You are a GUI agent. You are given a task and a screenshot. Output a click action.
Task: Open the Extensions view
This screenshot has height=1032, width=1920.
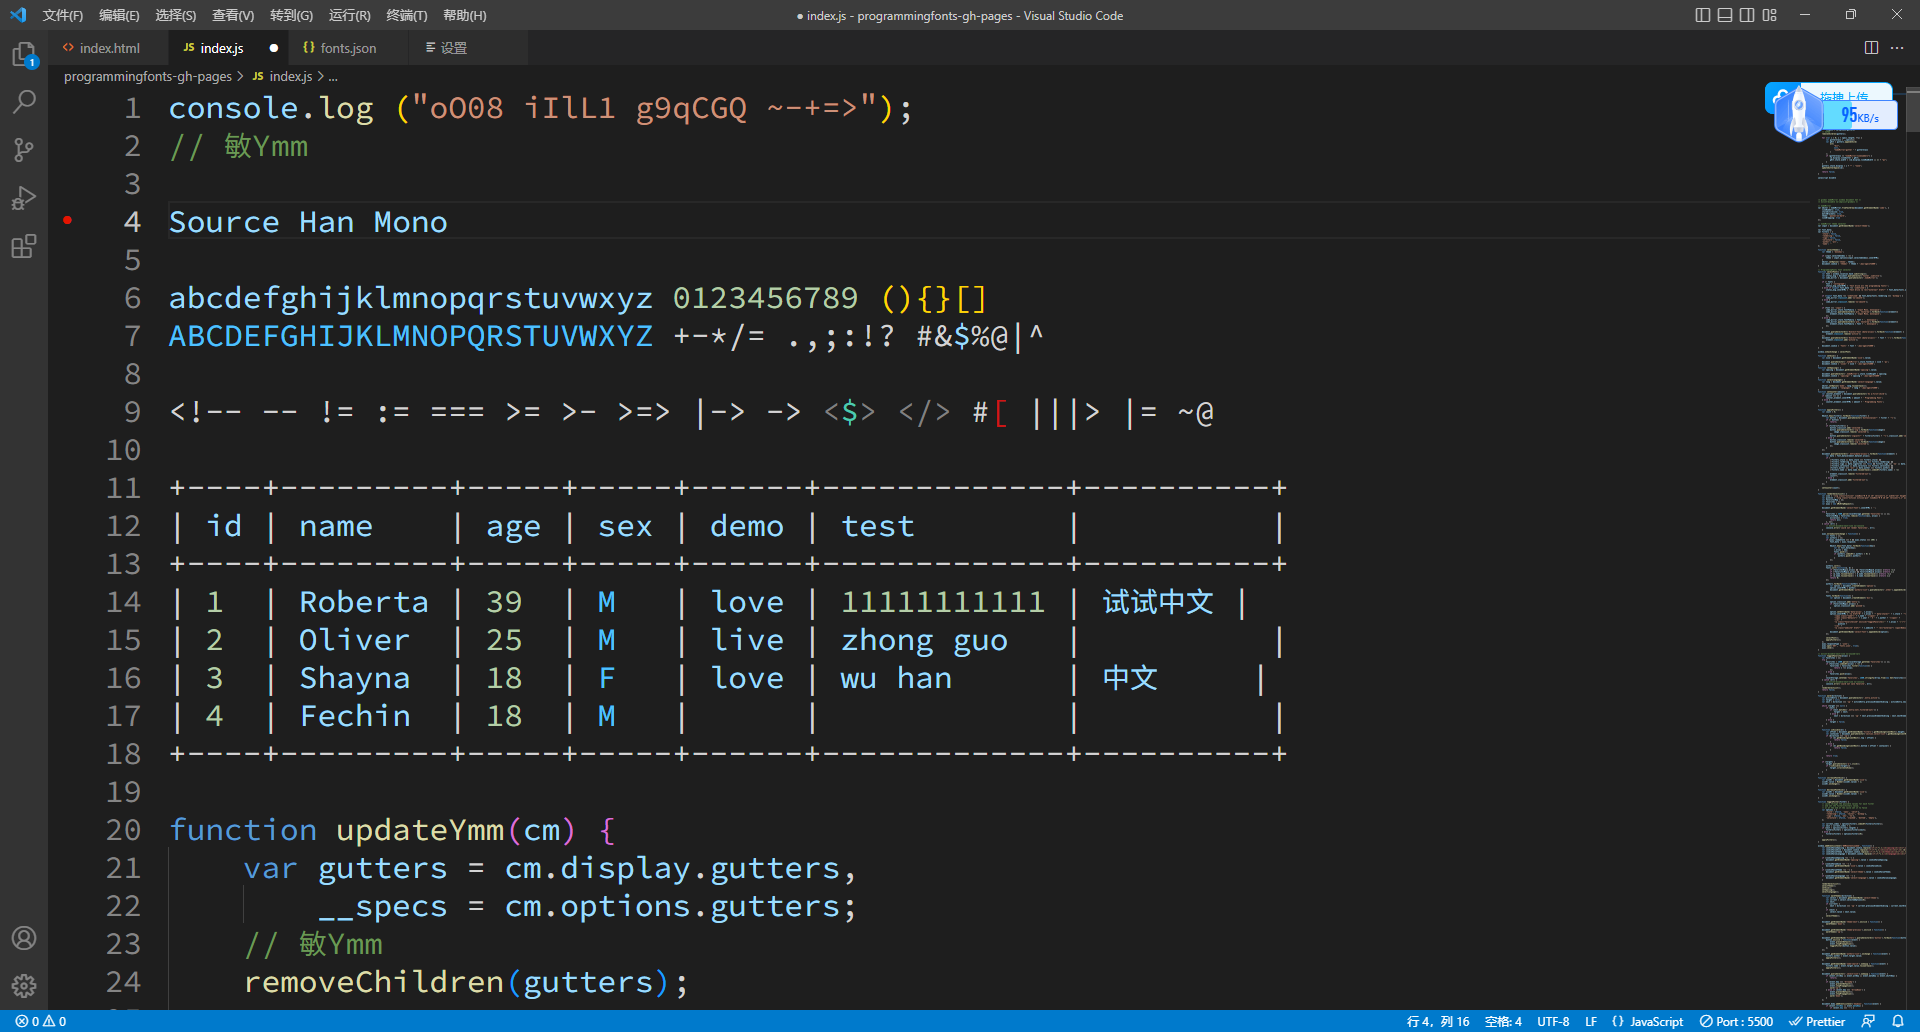coord(24,246)
